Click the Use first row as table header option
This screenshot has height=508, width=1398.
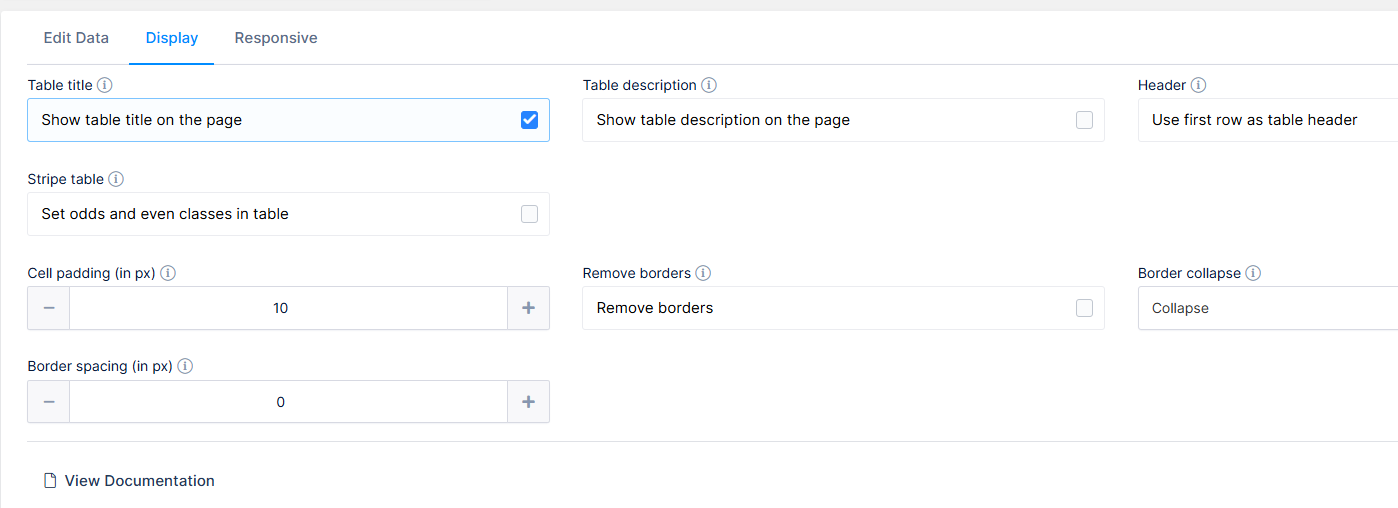tap(1268, 120)
